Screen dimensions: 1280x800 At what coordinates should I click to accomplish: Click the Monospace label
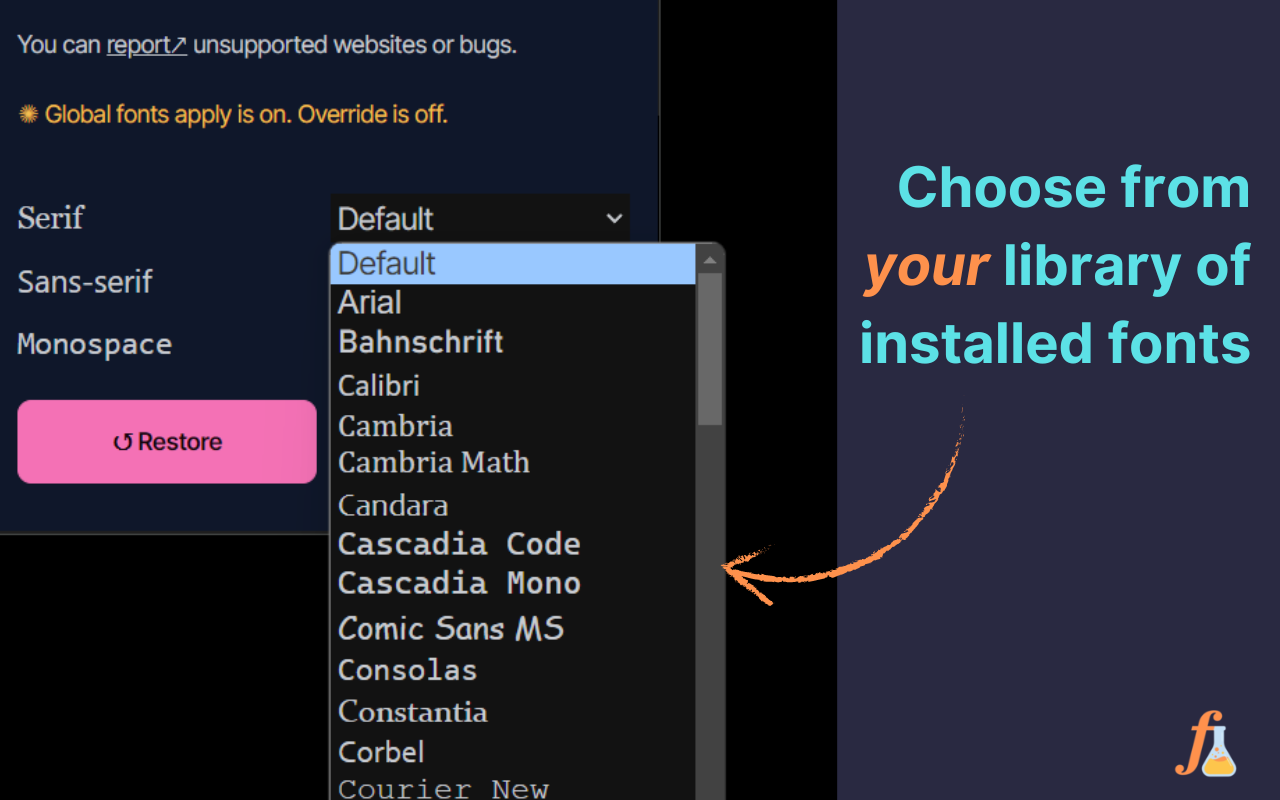(95, 345)
